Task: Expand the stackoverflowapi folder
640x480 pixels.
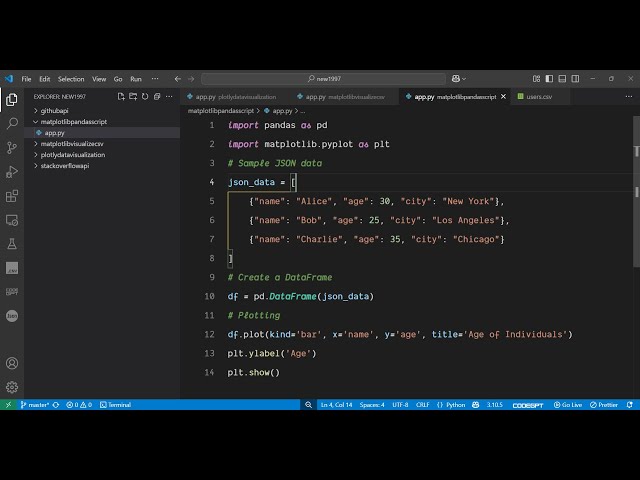Action: [64, 166]
